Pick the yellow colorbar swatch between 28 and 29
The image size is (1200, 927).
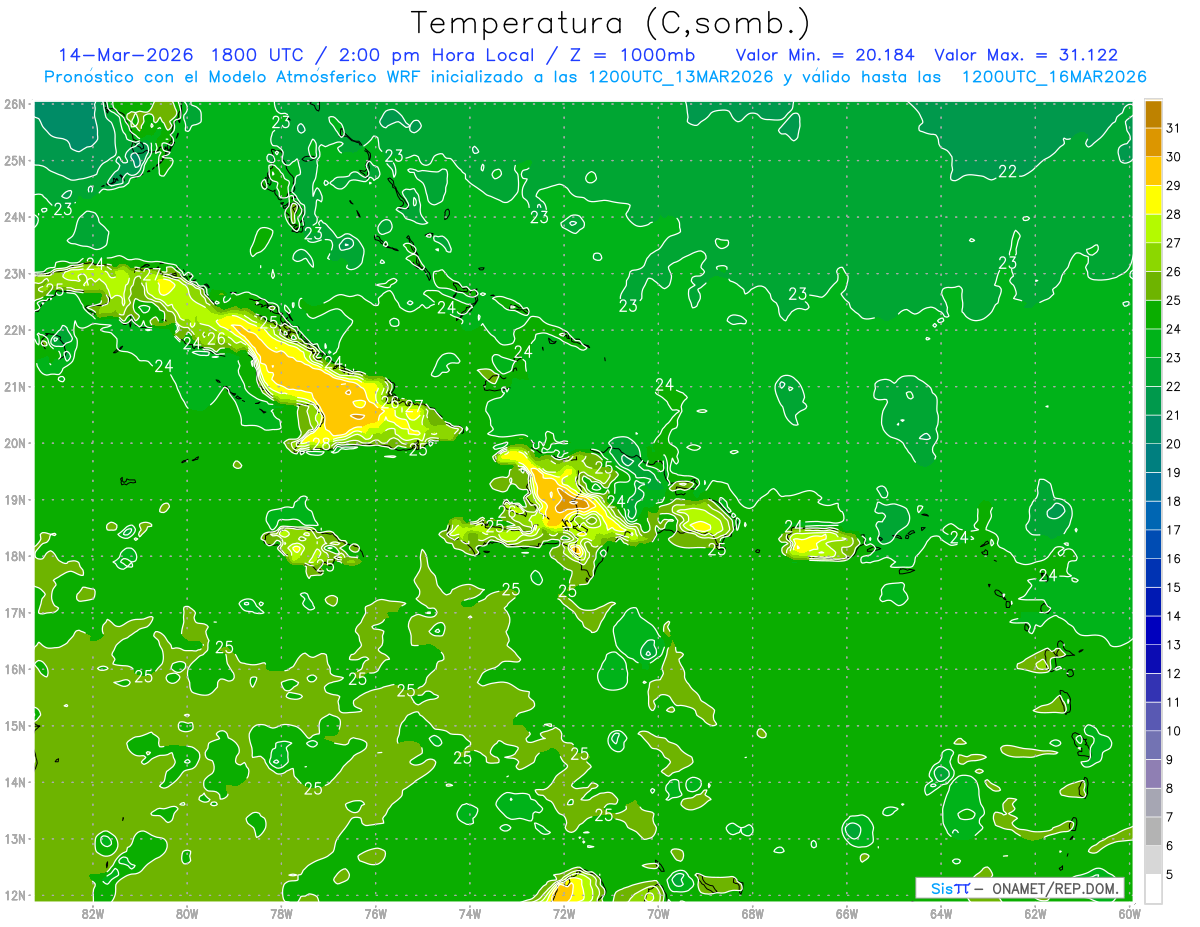pos(1153,200)
